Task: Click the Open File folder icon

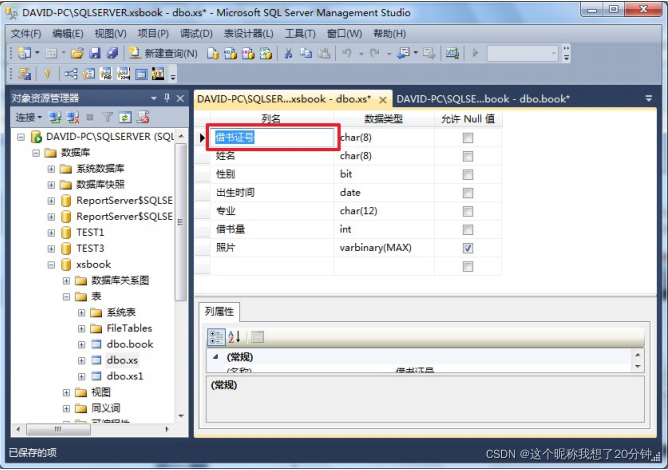Action: pyautogui.click(x=77, y=53)
